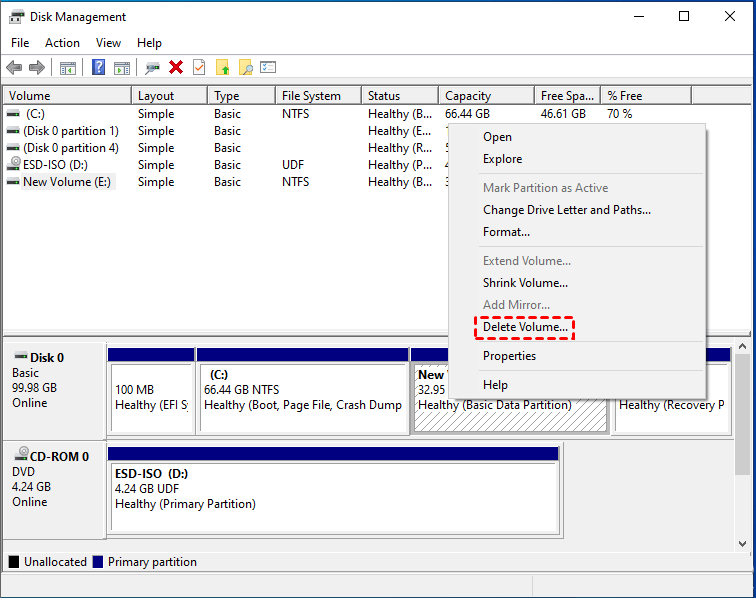Click the blue Help question mark icon
This screenshot has width=756, height=598.
pos(99,67)
